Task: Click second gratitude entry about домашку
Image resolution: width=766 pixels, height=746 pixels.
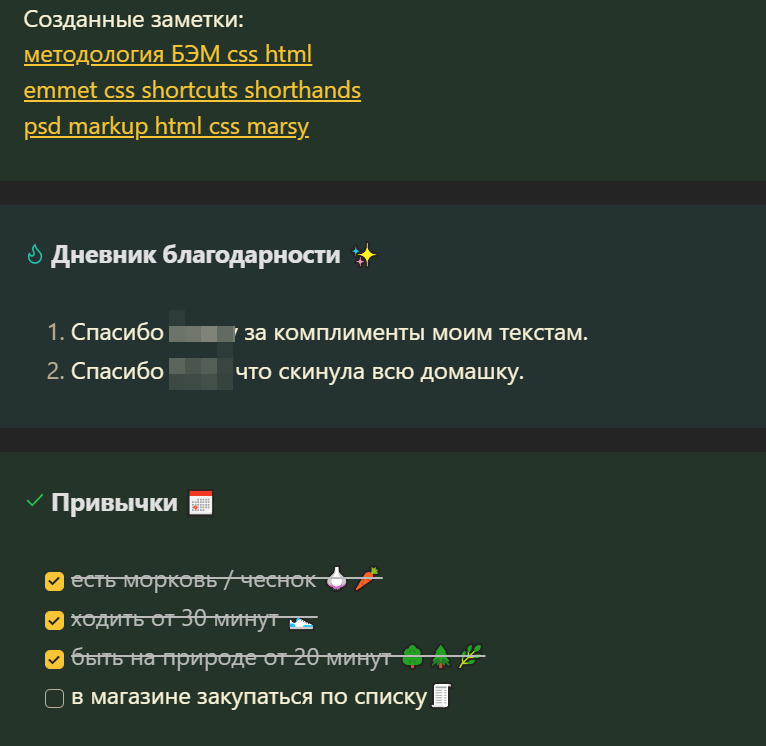Action: [x=285, y=372]
